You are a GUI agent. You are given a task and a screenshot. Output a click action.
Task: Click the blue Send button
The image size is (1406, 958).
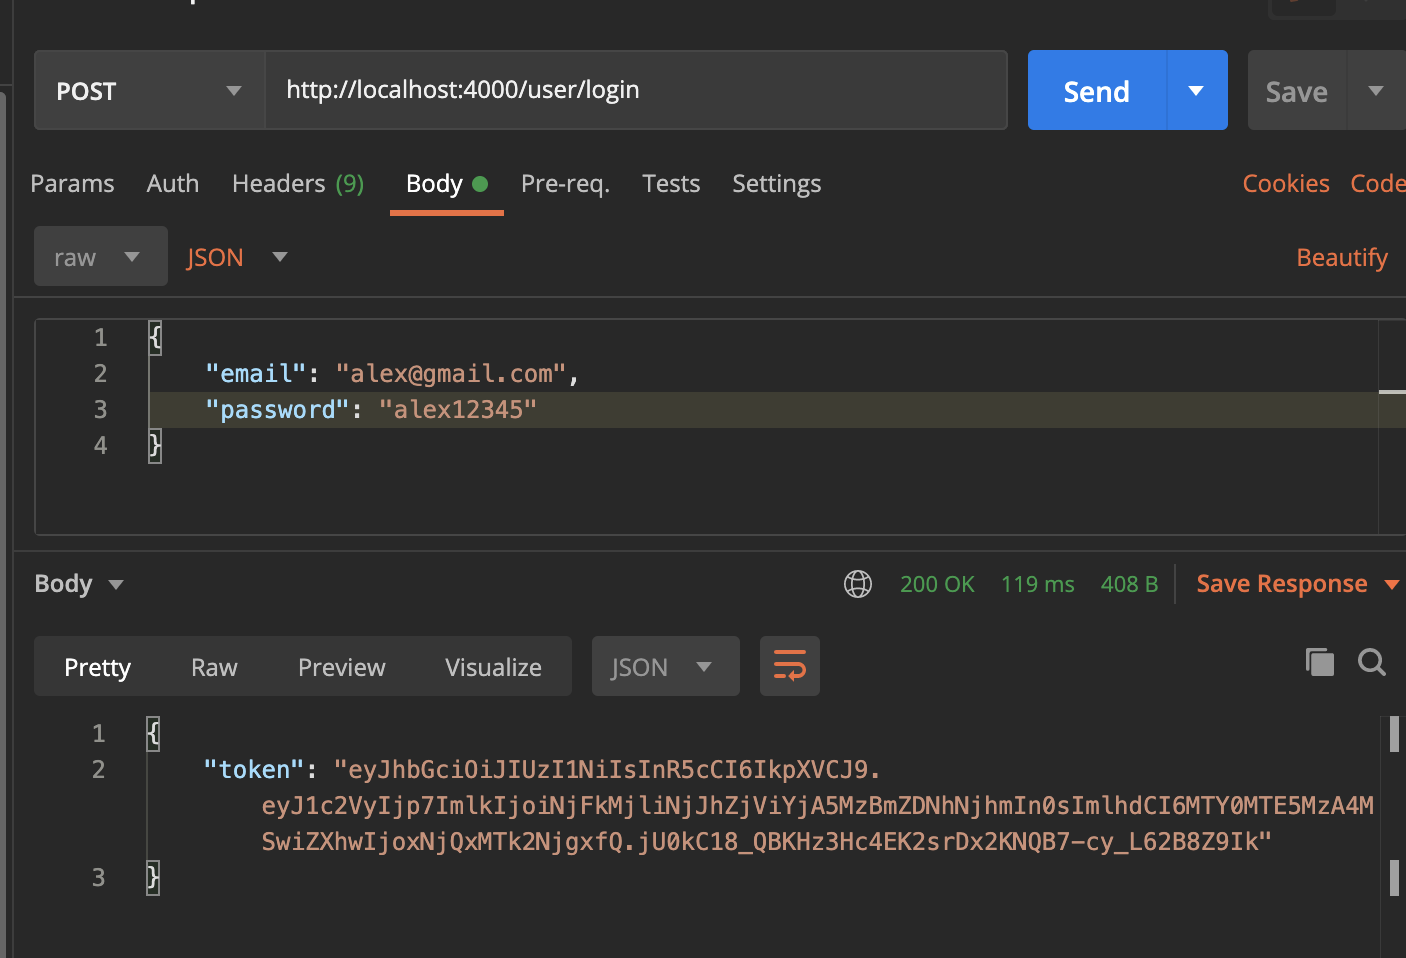pyautogui.click(x=1097, y=90)
